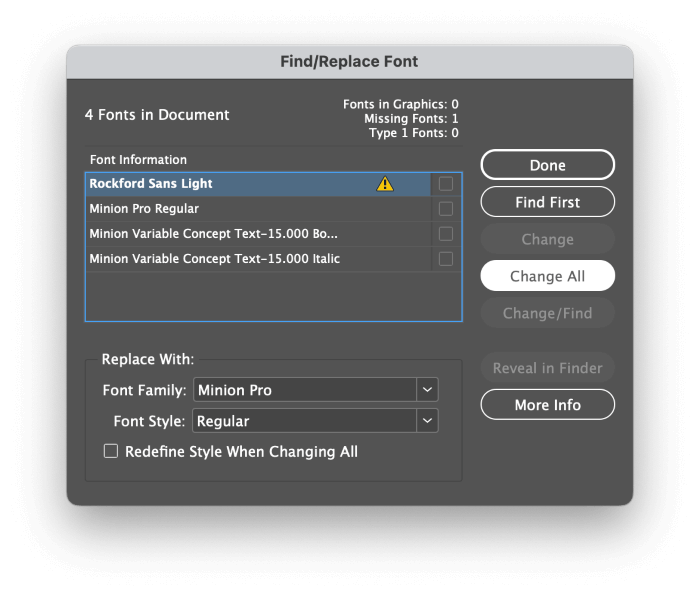Tick checkbox beside Minion Pro Regular
Screen dimensions: 700x594
pos(446,209)
